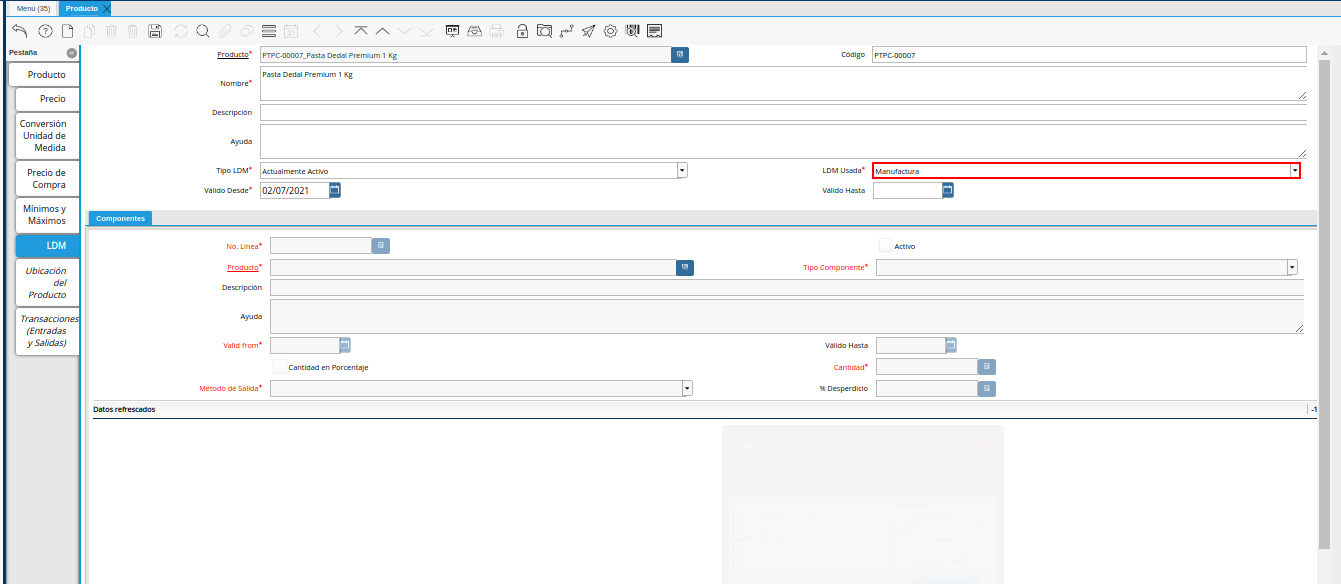Click the paper plane request icon

point(589,31)
